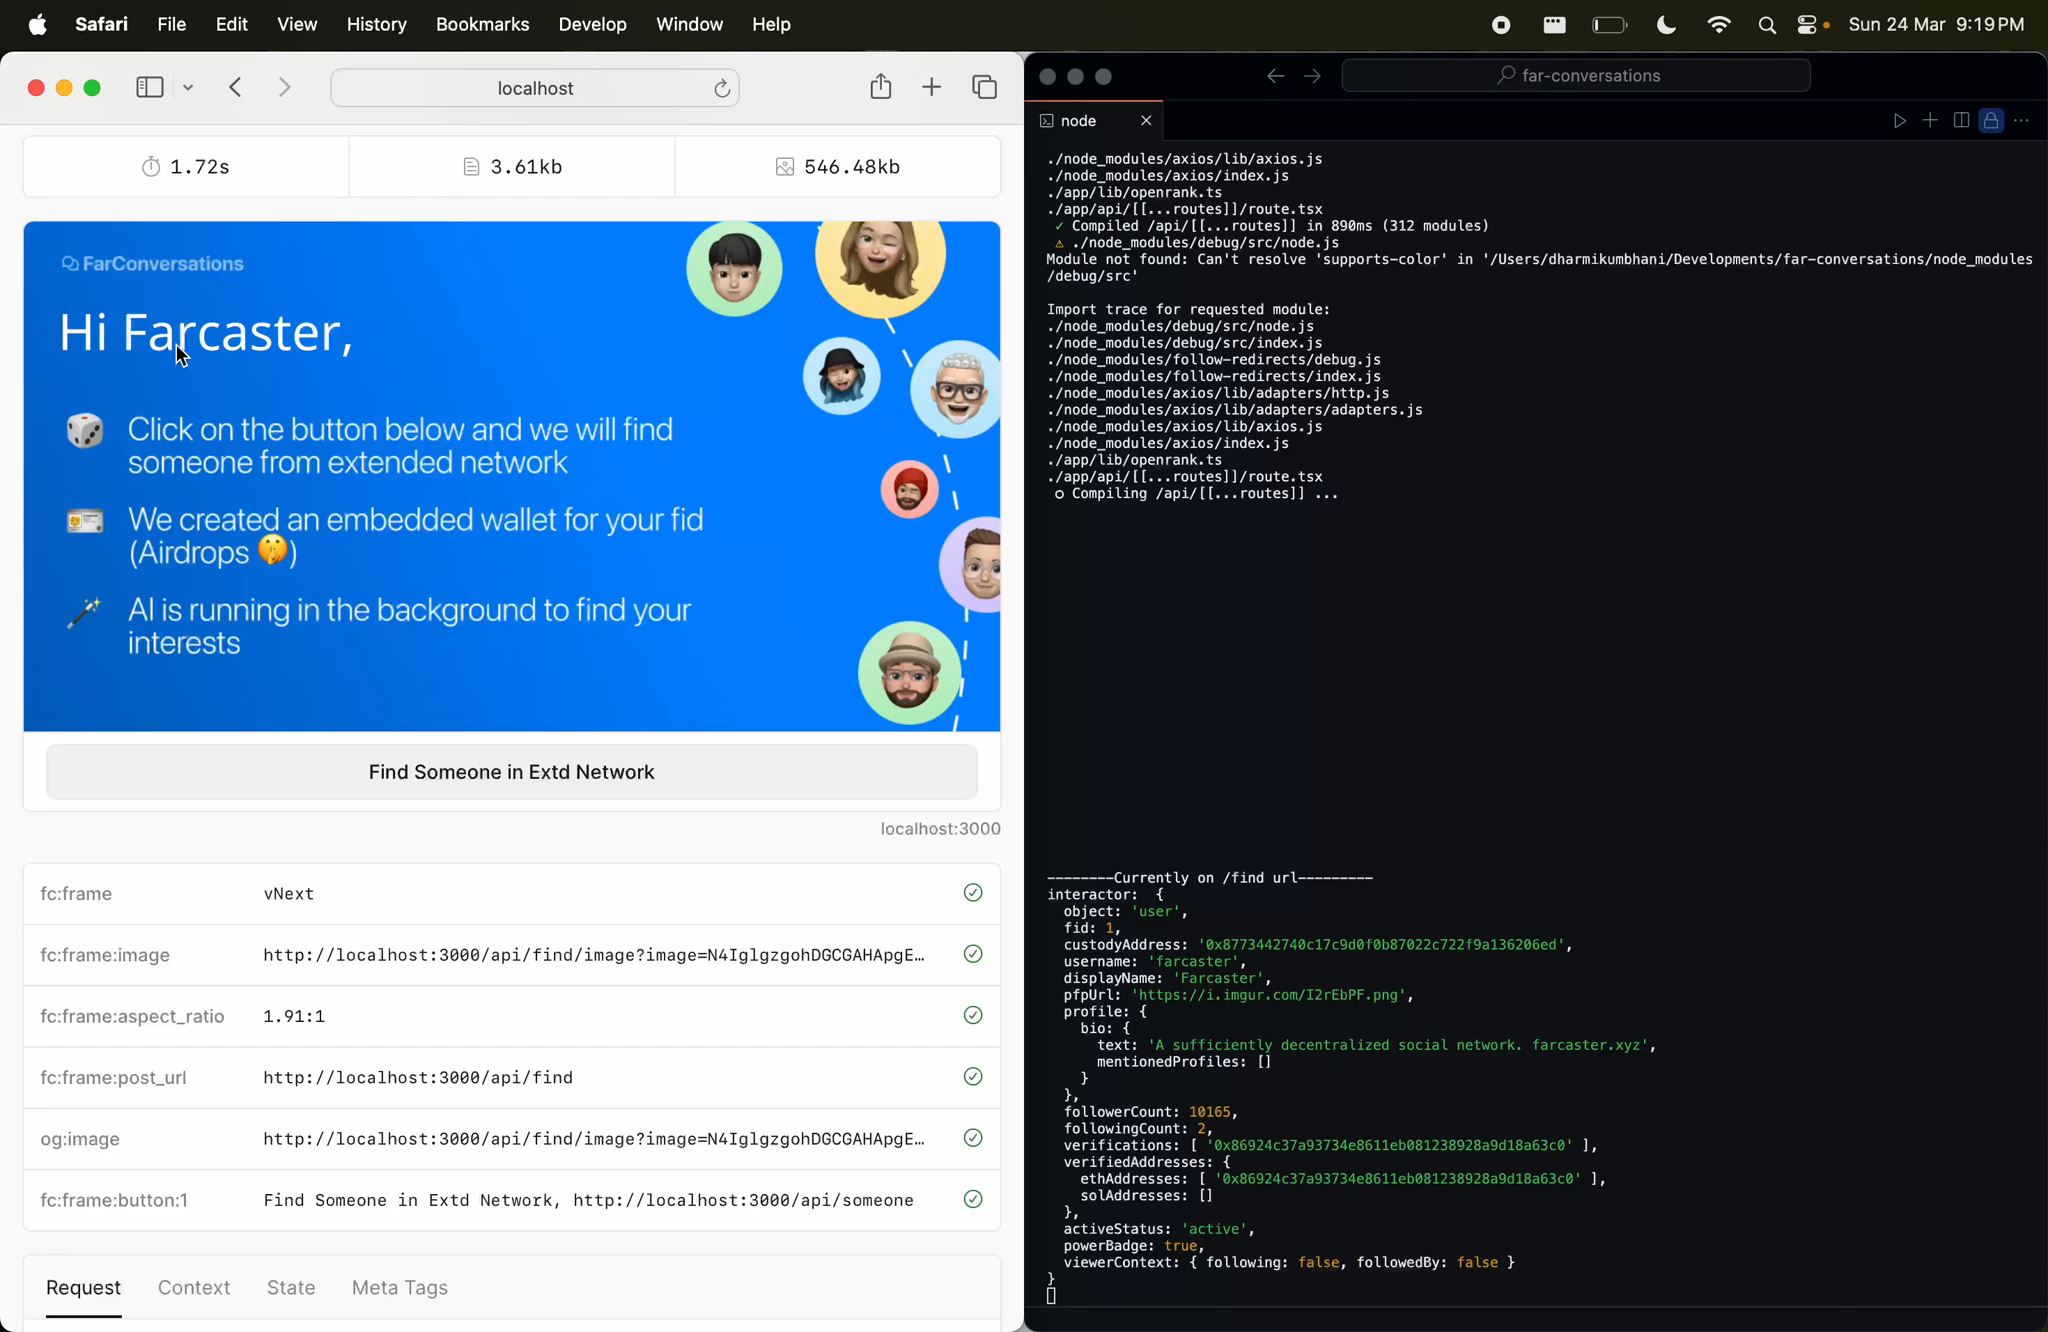
Task: Open the Safari share icon
Action: 880,87
